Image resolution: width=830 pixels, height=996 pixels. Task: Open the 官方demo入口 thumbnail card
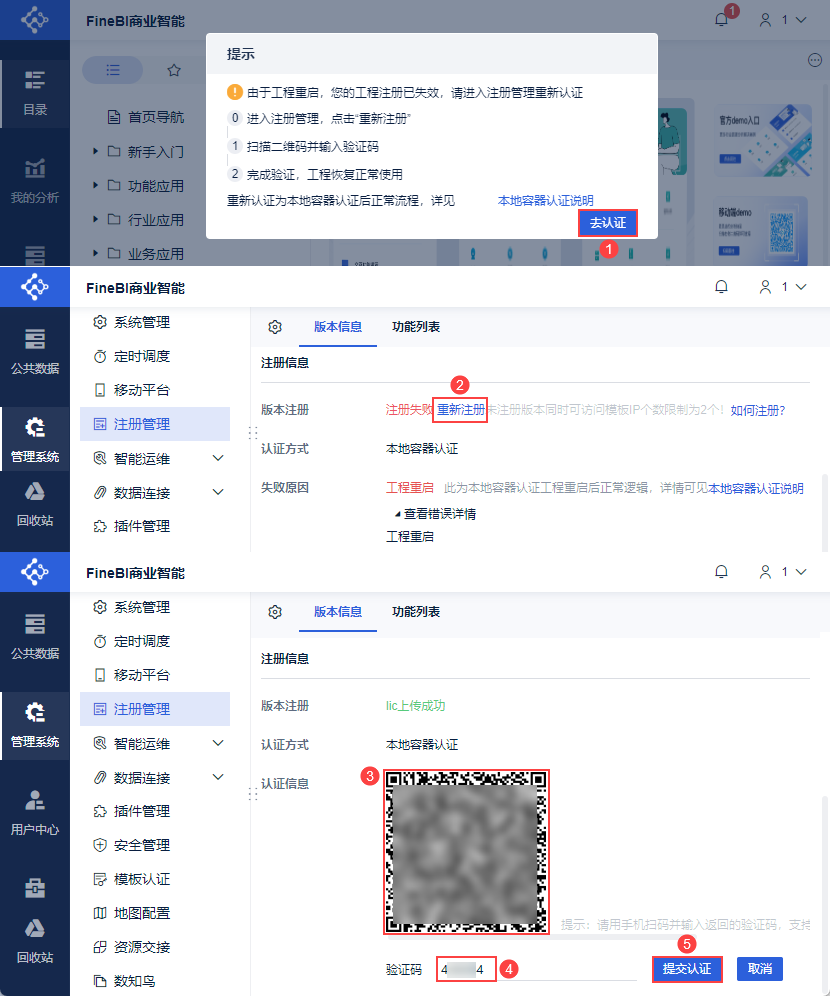coord(765,141)
